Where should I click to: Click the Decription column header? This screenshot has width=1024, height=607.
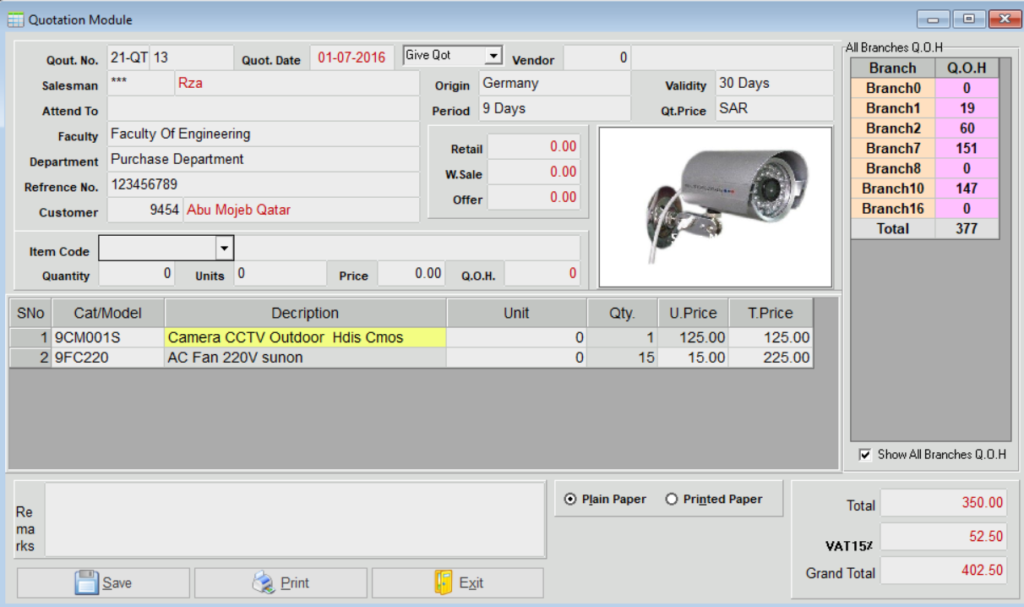coord(305,313)
